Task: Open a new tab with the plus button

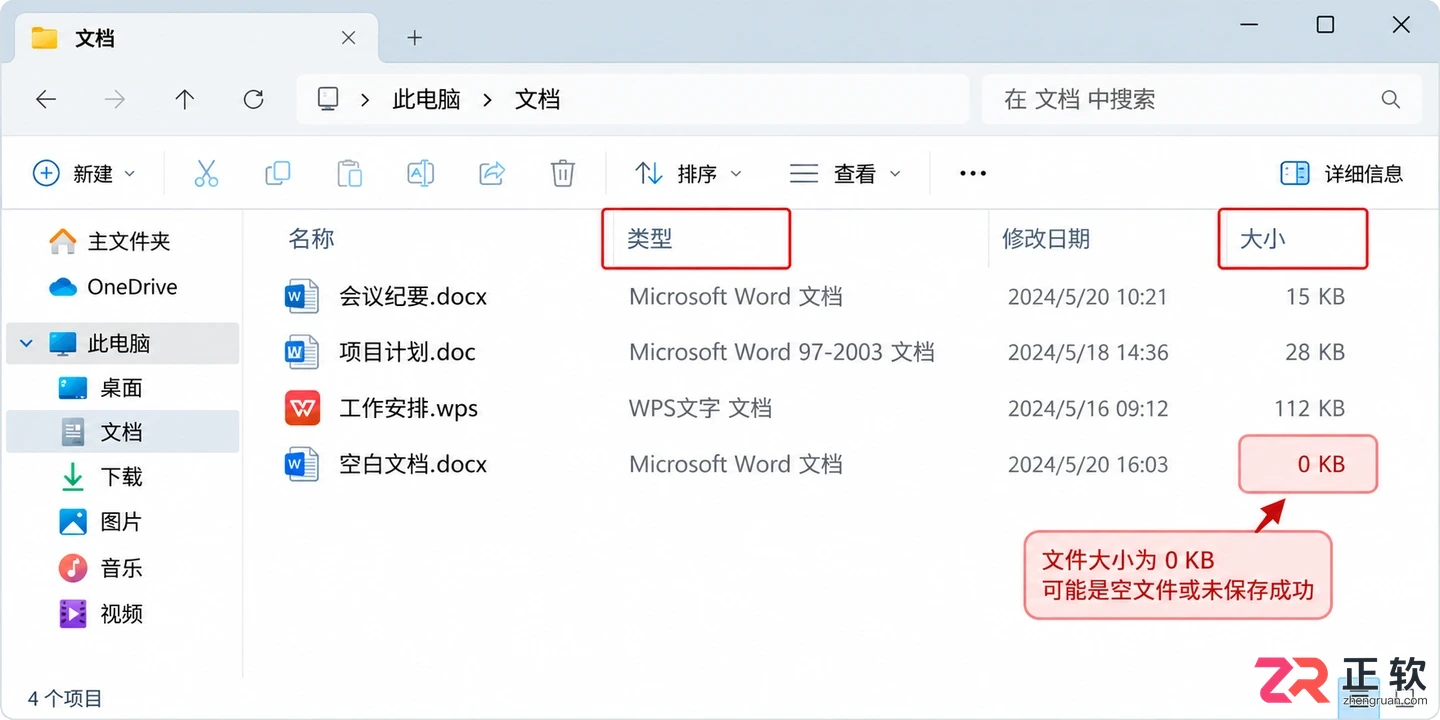Action: [x=415, y=38]
